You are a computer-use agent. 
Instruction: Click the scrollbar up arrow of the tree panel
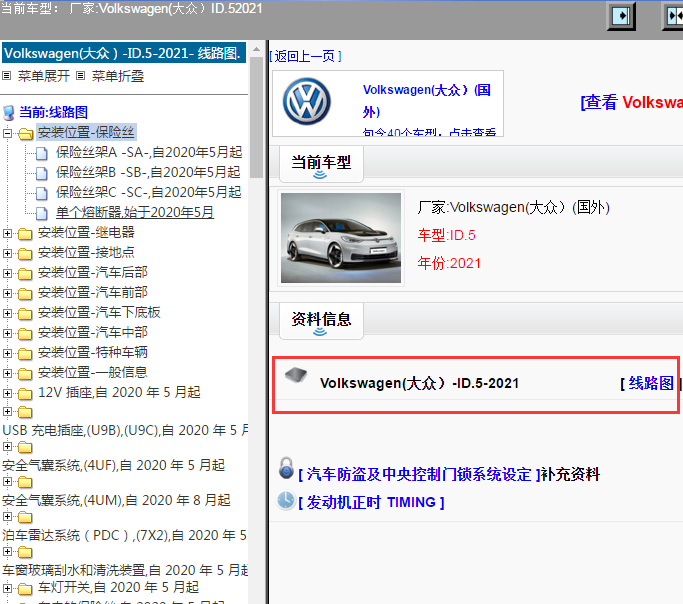257,49
